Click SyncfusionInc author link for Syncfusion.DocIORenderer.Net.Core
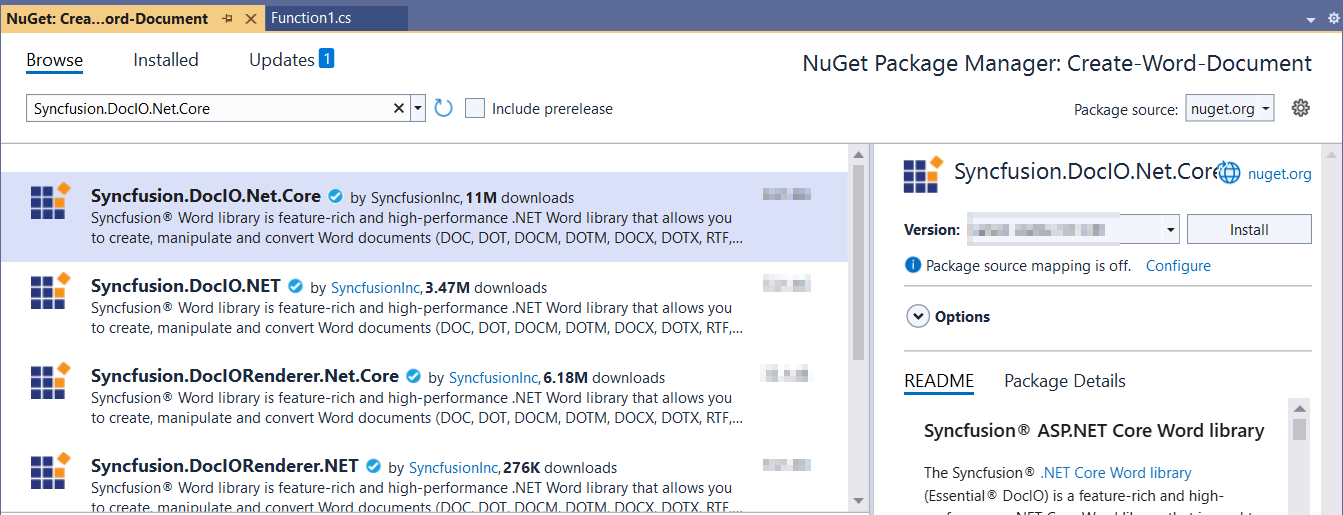This screenshot has height=515, width=1343. [x=494, y=378]
